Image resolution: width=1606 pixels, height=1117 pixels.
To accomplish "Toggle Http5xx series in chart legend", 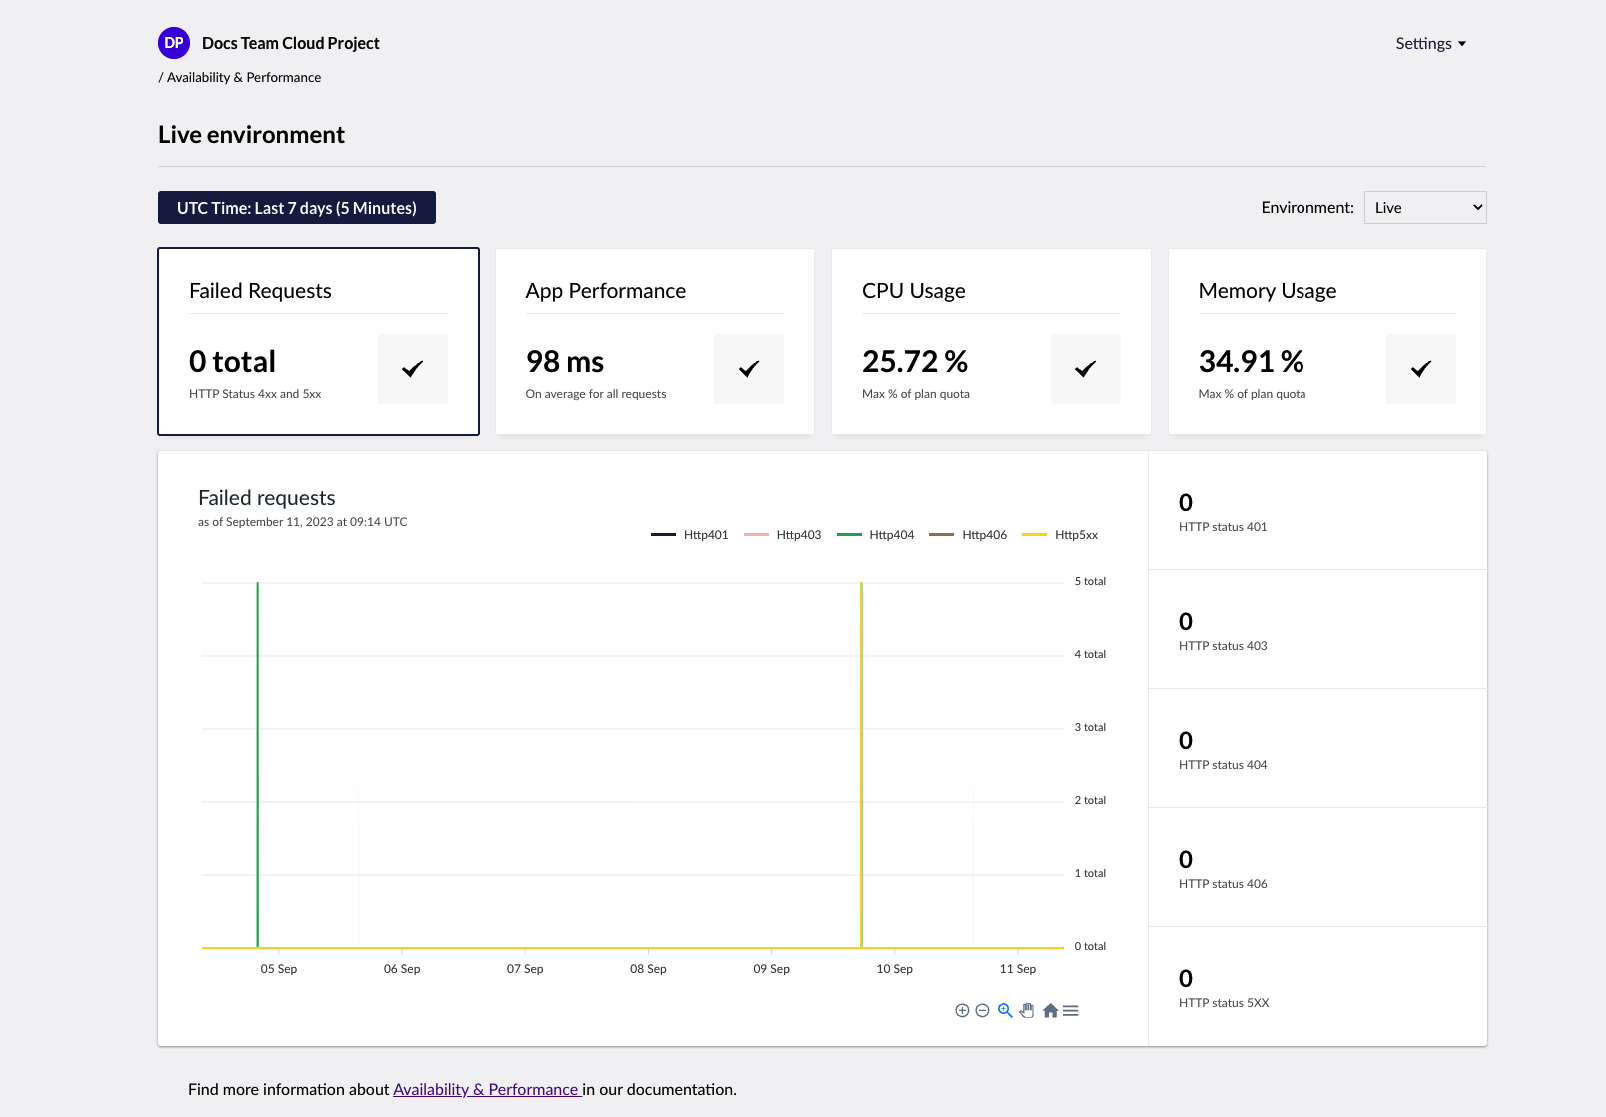I will (x=1076, y=535).
